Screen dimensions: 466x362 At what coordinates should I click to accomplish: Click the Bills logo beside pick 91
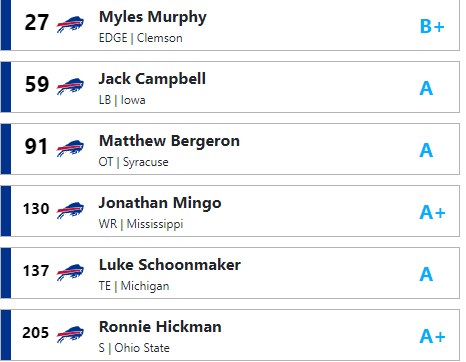point(70,148)
